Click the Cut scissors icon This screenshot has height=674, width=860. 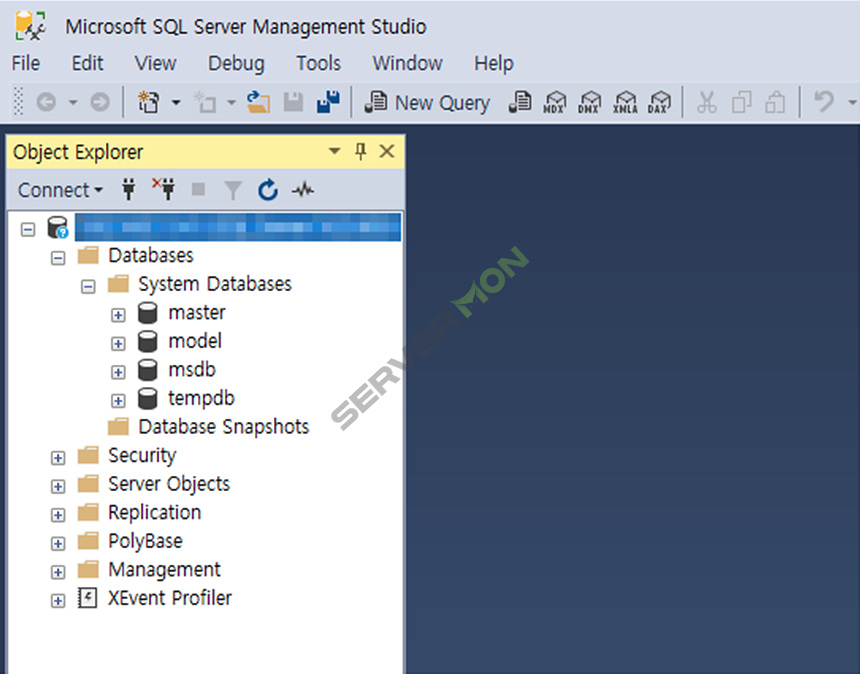(706, 102)
